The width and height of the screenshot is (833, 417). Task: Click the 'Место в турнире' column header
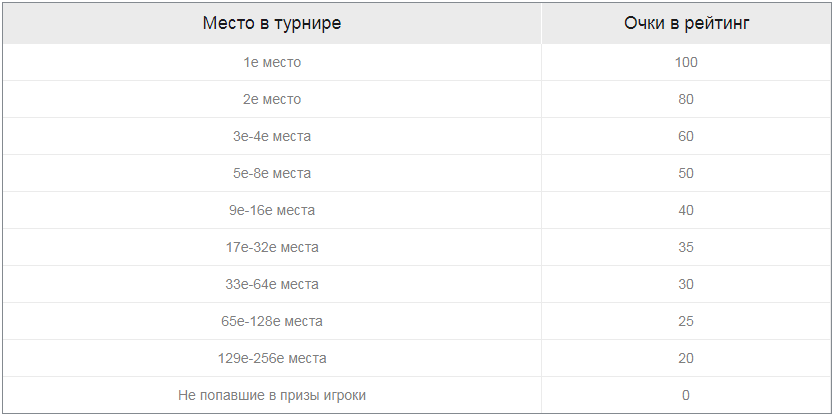point(272,23)
